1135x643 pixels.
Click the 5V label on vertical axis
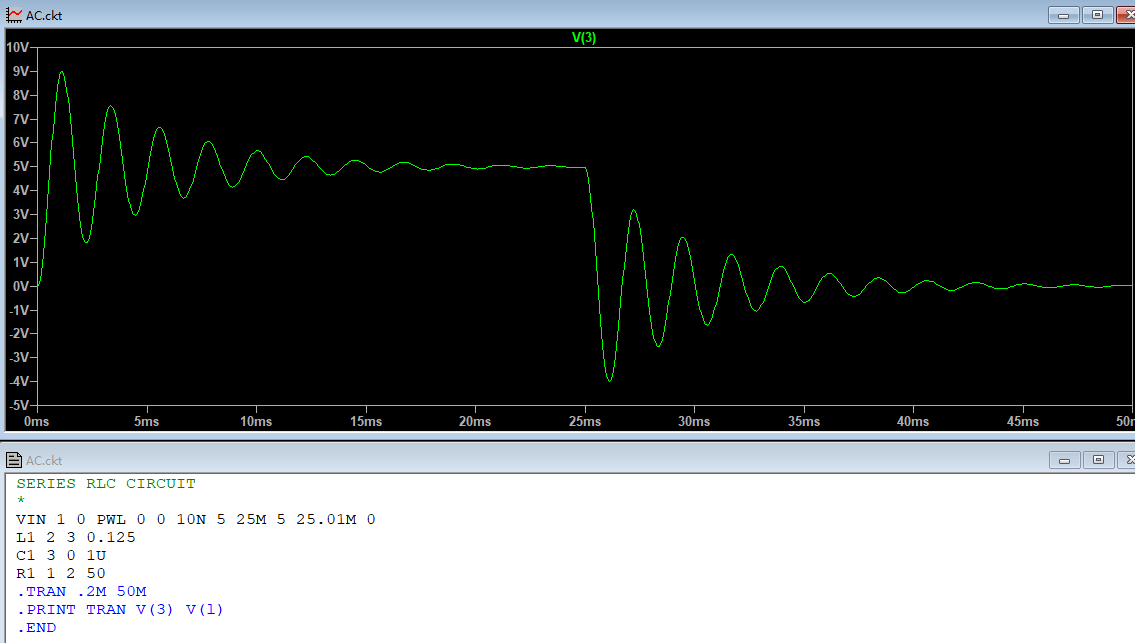(x=21, y=167)
